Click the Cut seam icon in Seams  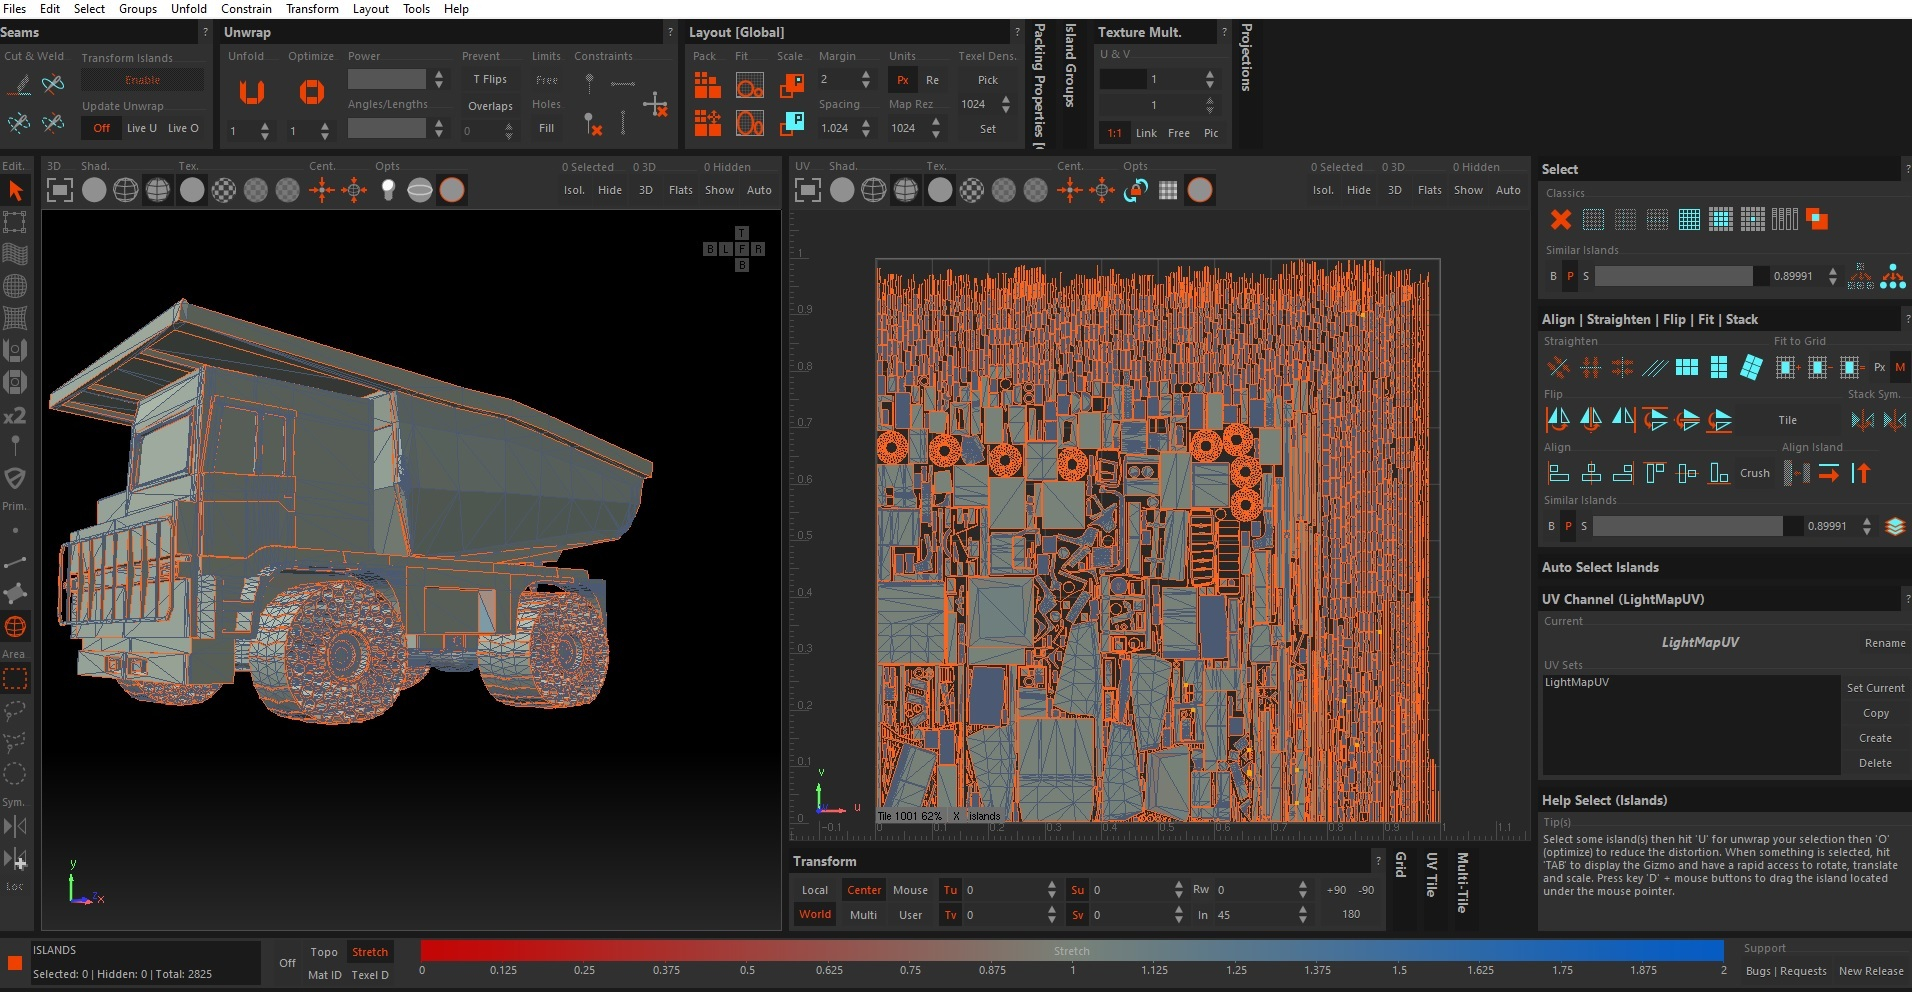pyautogui.click(x=19, y=84)
